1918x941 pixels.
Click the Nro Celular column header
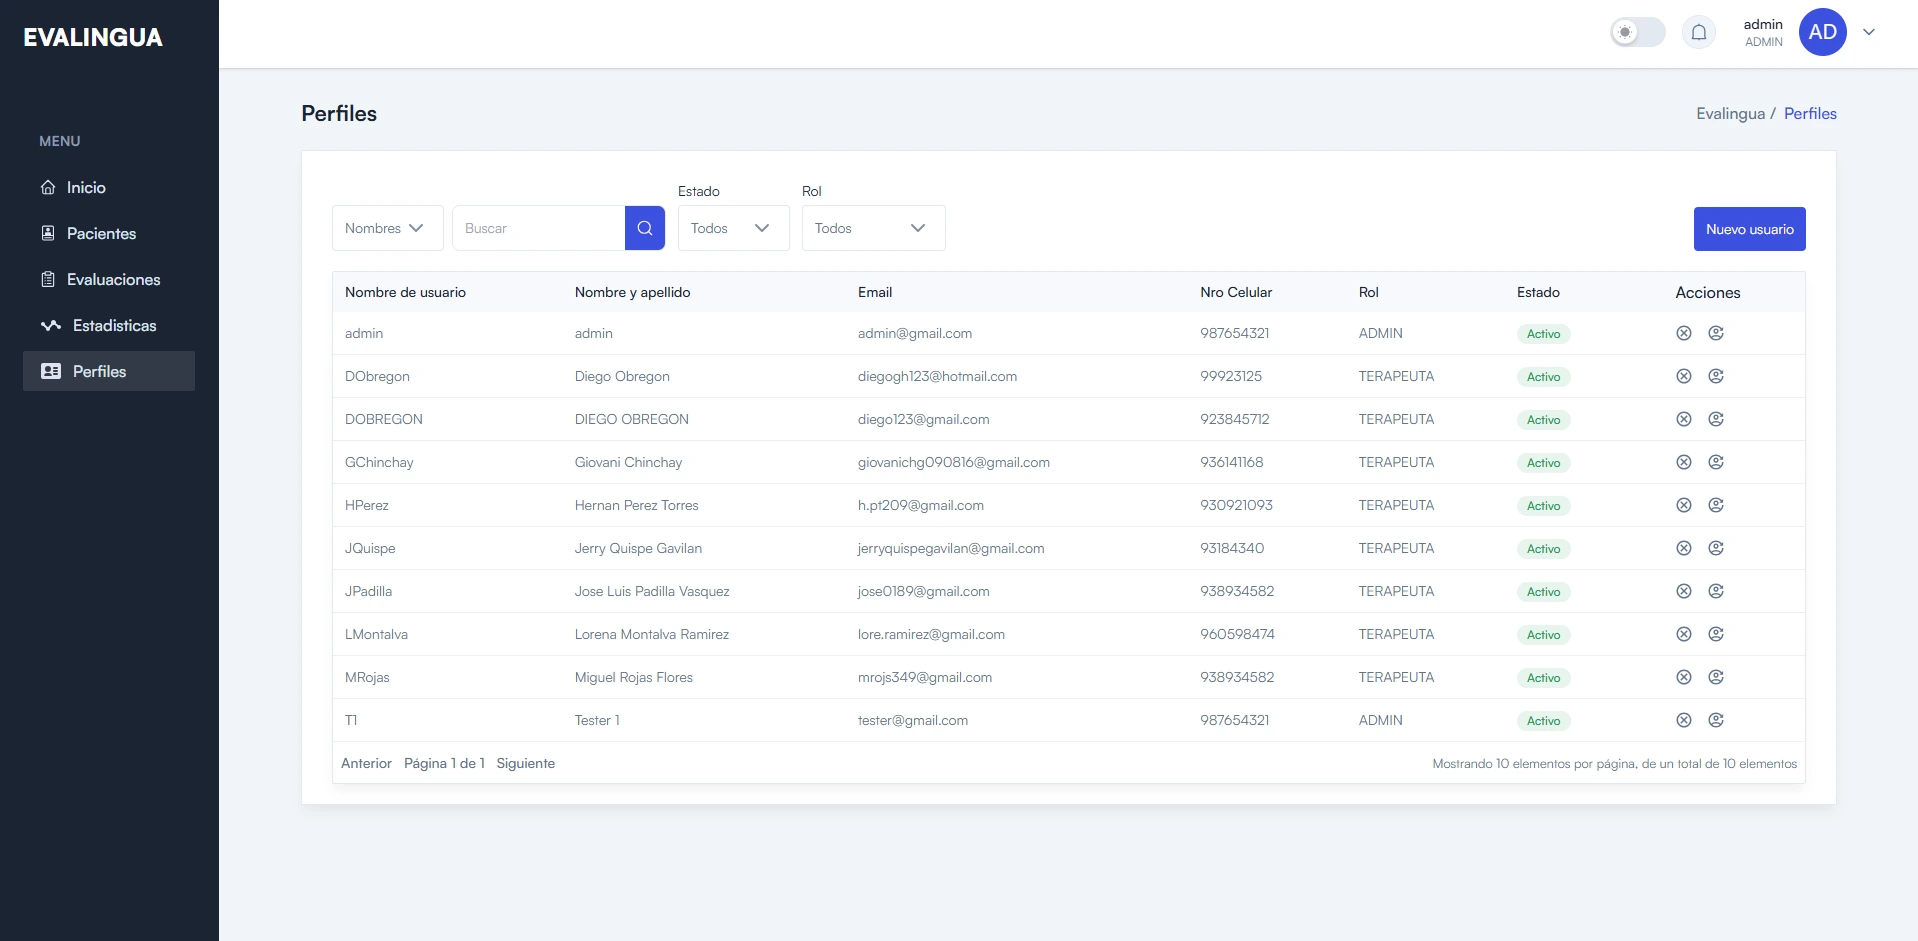point(1236,292)
